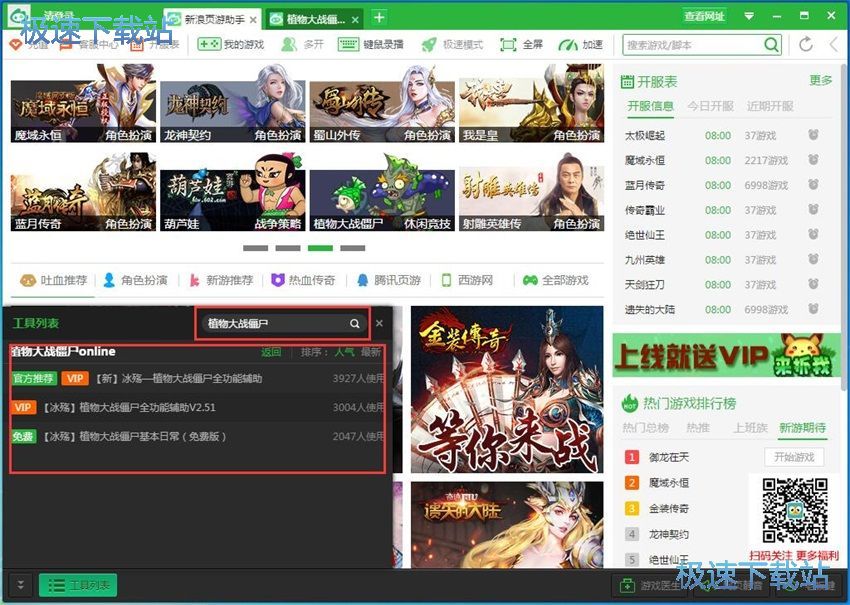Switch to 近期开服 tab
This screenshot has height=605, width=850.
[x=770, y=106]
